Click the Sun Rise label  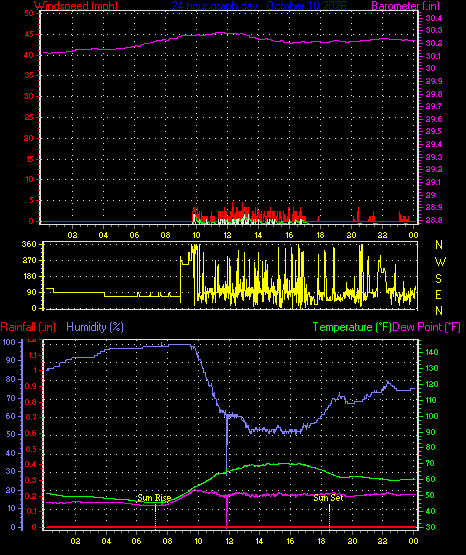coord(154,498)
